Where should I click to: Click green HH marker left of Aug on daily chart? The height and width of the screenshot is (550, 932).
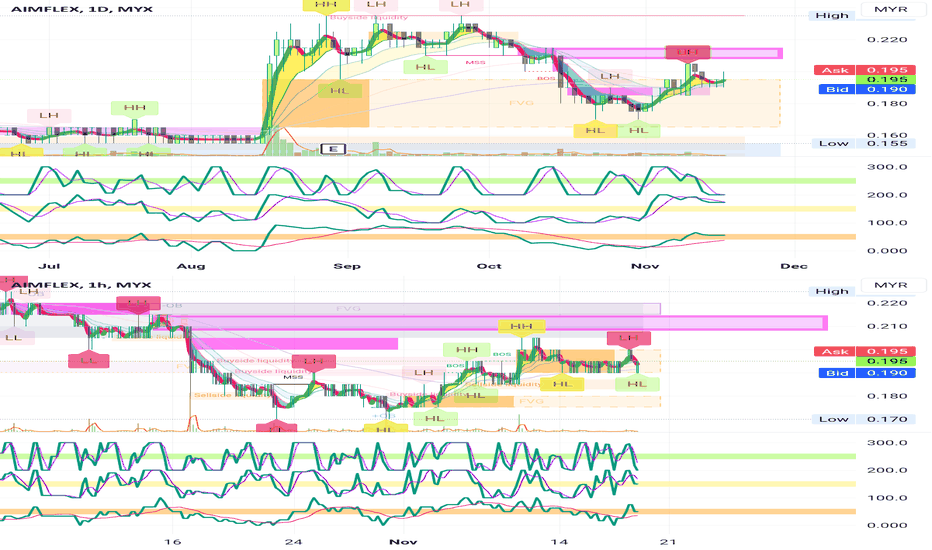click(135, 108)
